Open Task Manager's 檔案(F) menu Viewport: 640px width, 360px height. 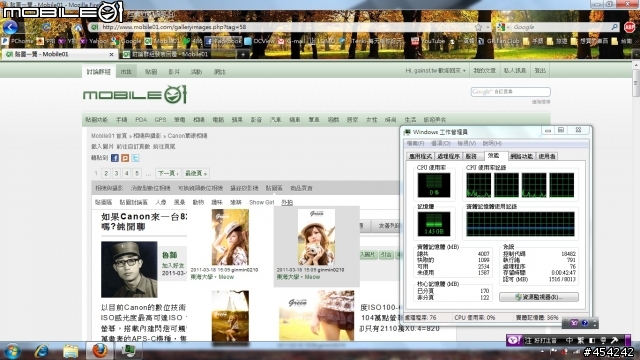[x=415, y=144]
